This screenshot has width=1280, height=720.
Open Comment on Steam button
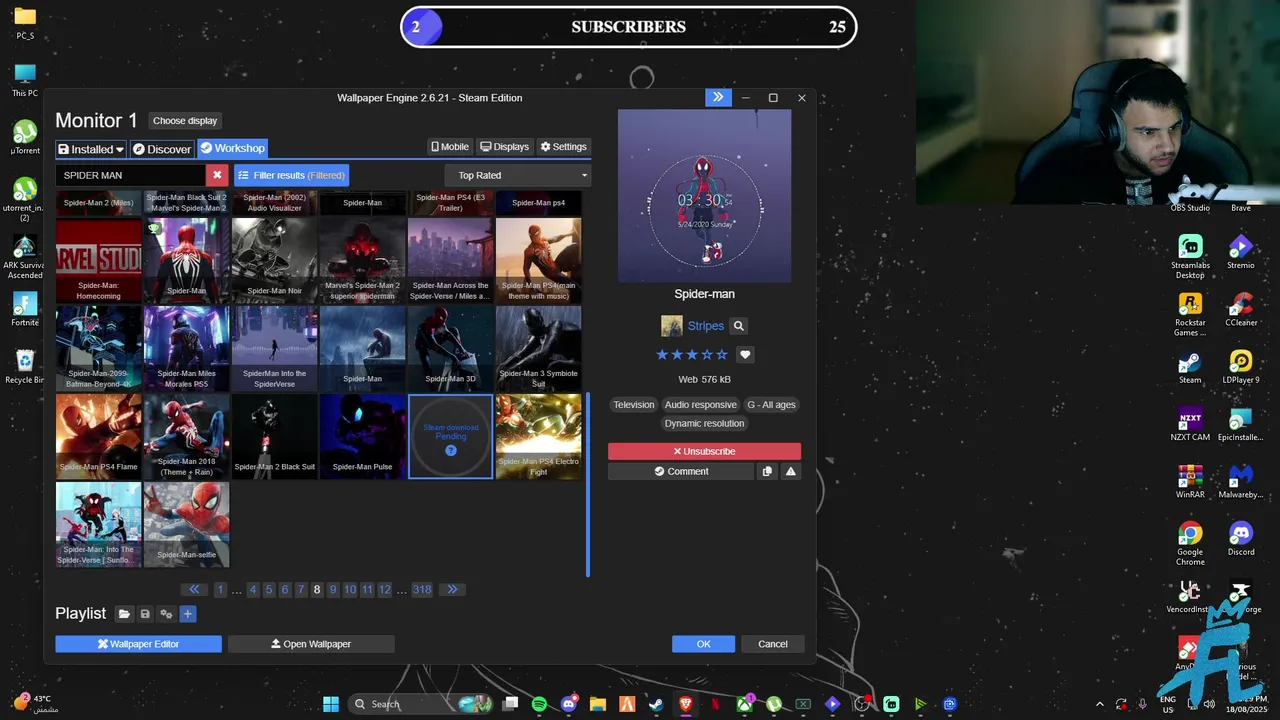click(681, 471)
